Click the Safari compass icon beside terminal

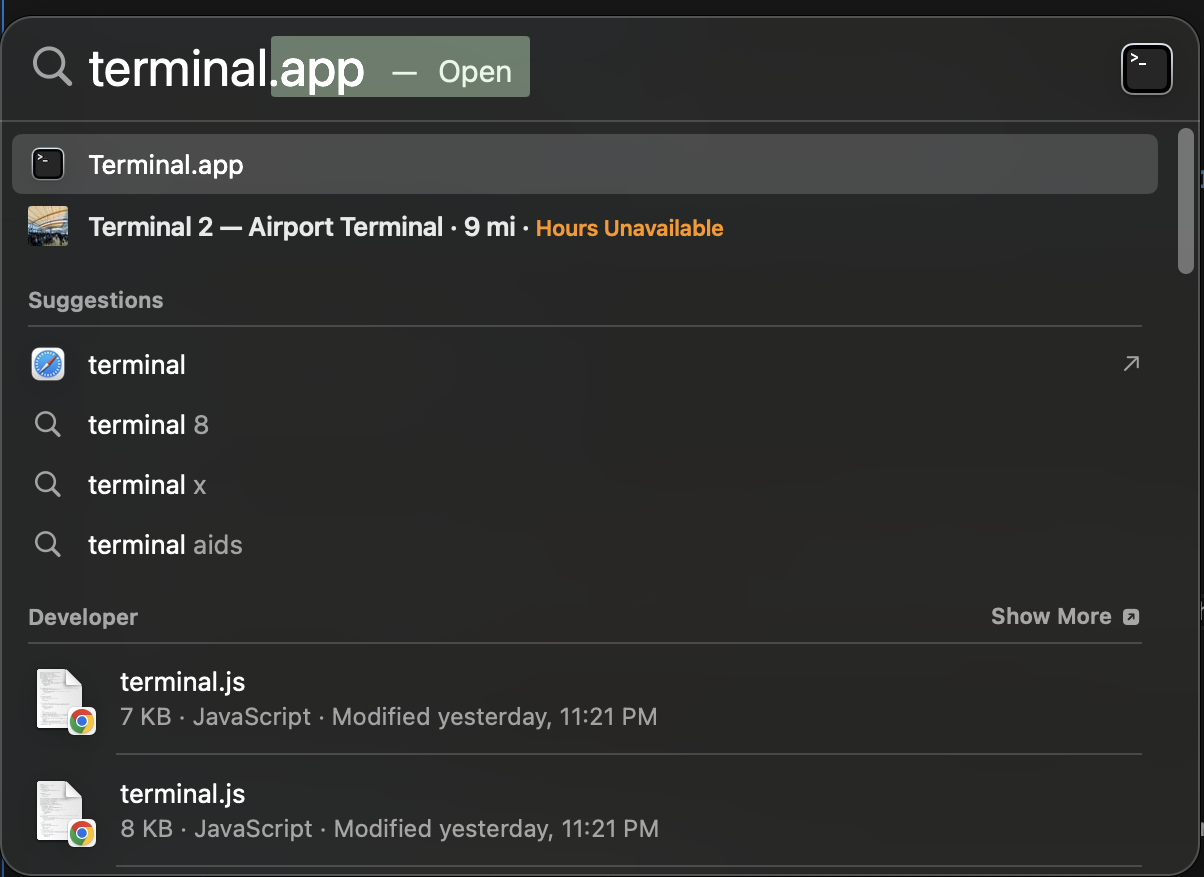[48, 364]
